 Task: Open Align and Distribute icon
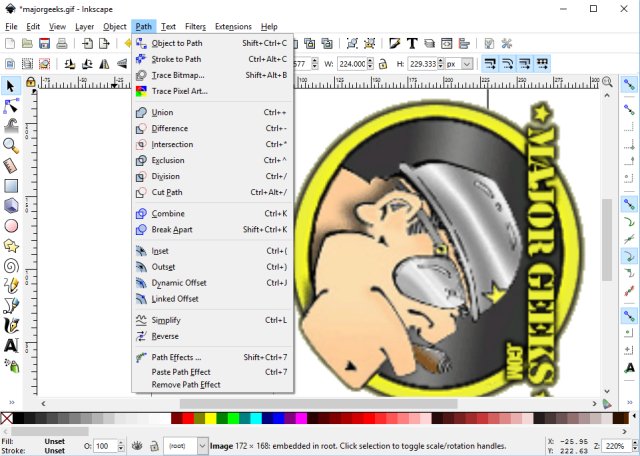pyautogui.click(x=464, y=43)
